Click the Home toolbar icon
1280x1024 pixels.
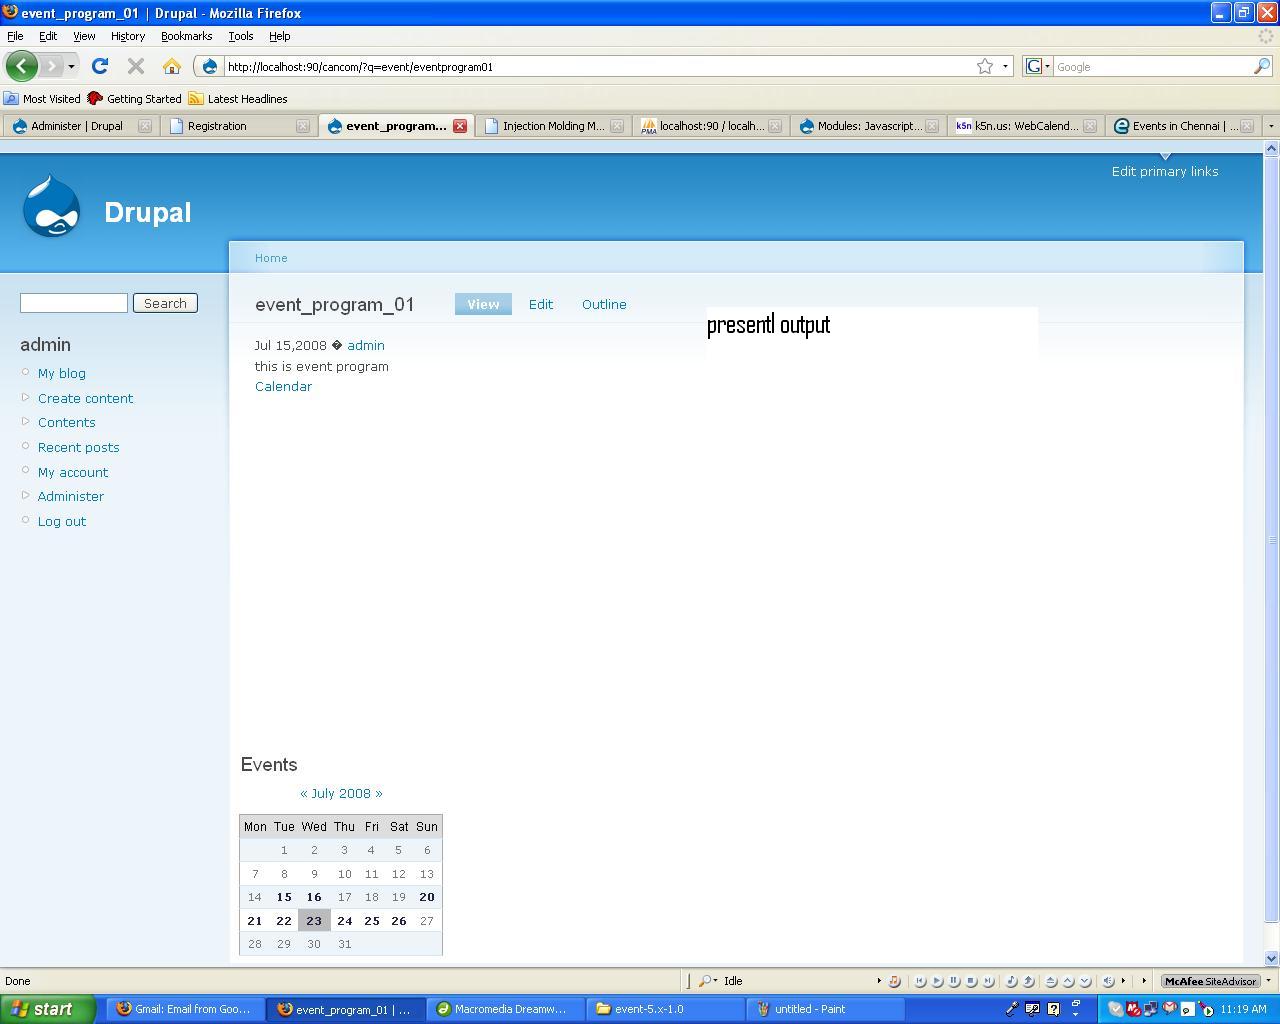172,67
